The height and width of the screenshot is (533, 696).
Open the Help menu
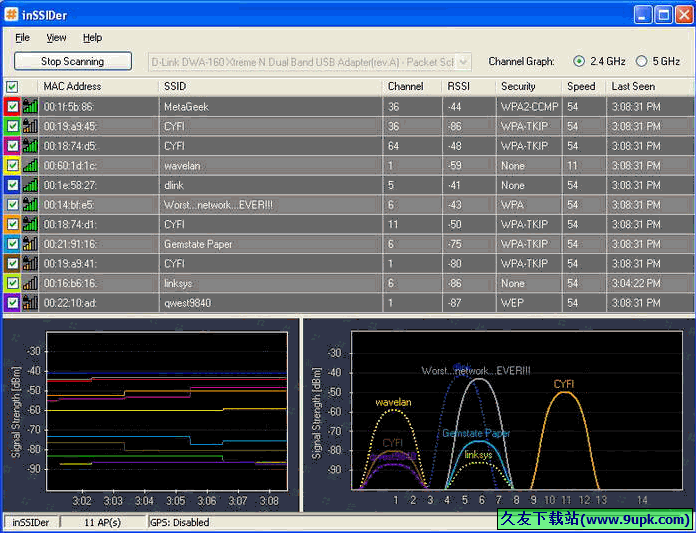pos(92,38)
